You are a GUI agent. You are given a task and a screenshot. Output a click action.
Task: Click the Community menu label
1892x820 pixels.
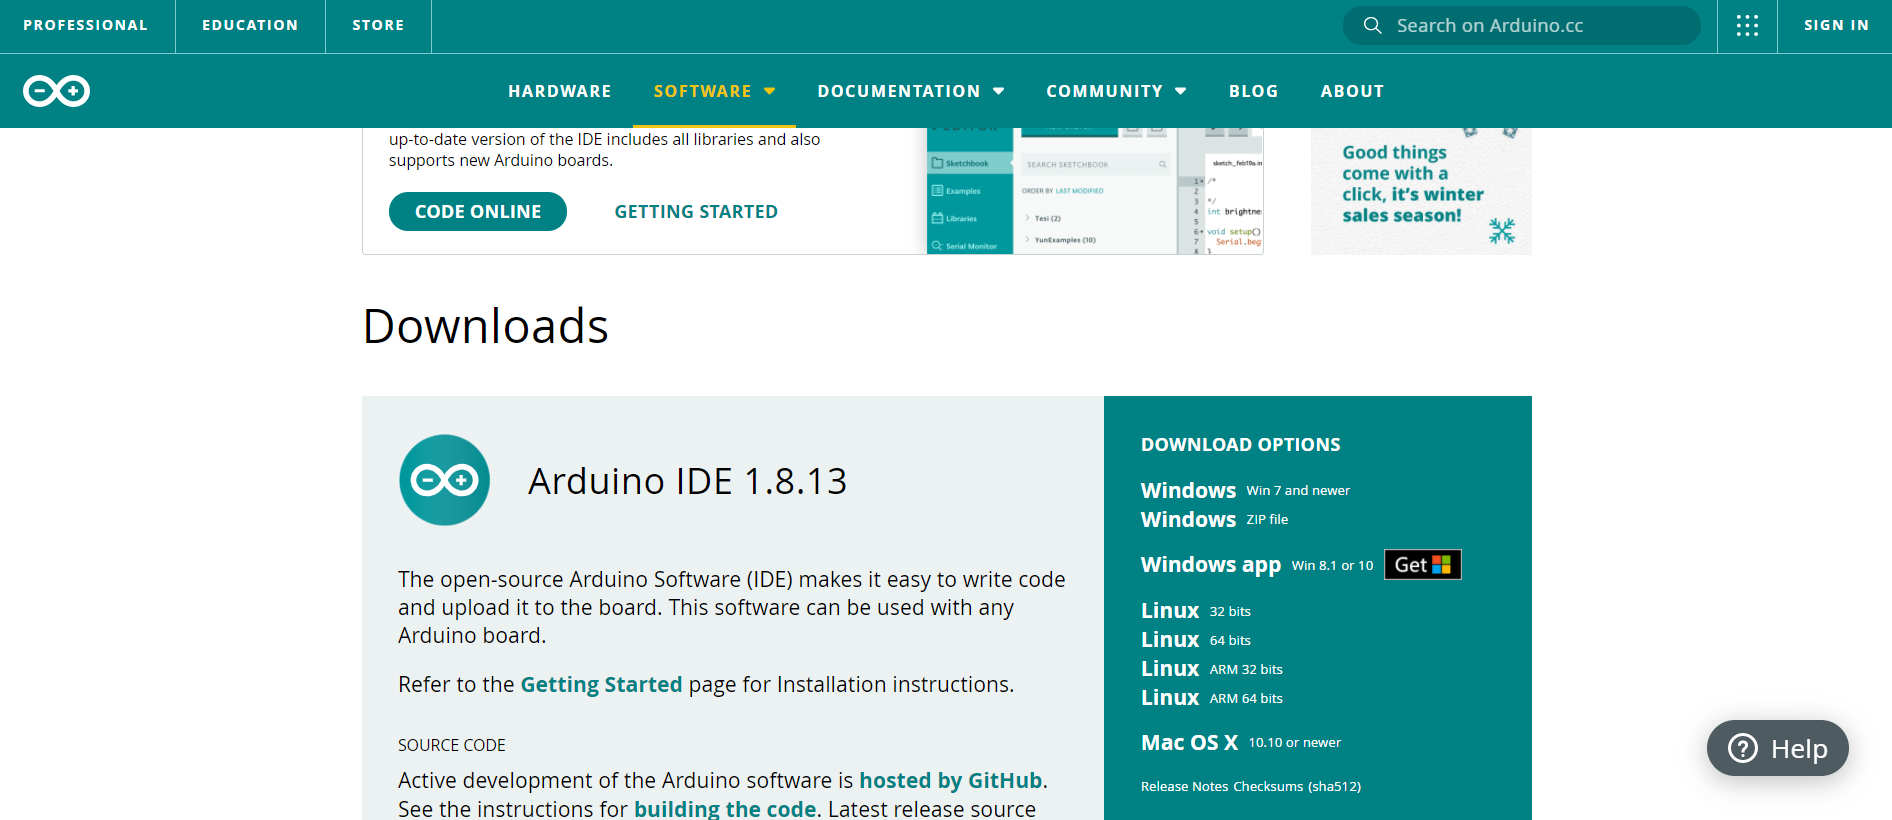click(x=1104, y=91)
